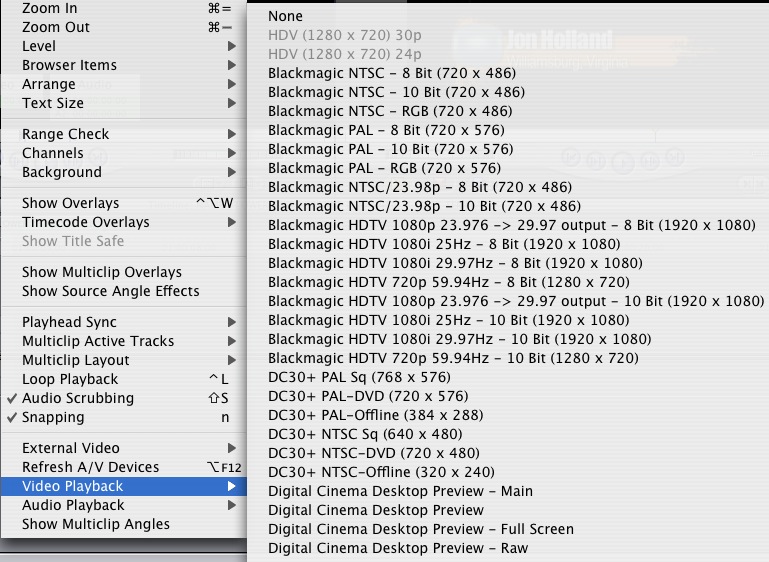Click the highlighted Video Playback item

click(123, 486)
